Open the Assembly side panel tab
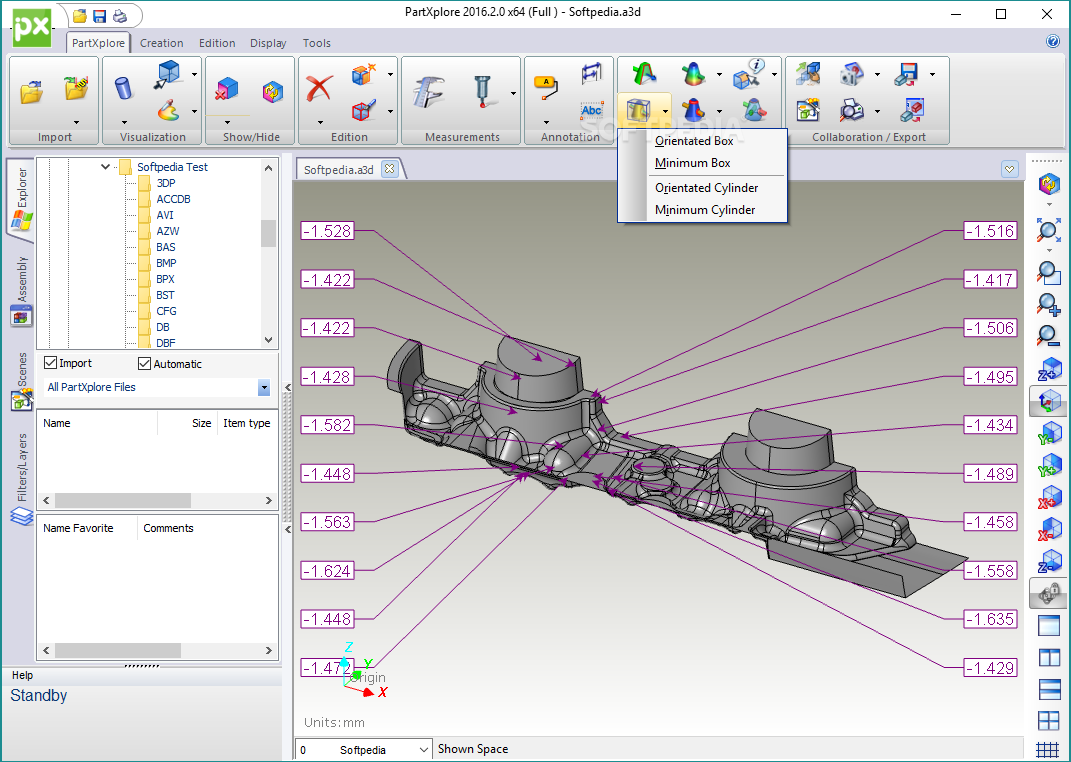The width and height of the screenshot is (1071, 762). tap(22, 290)
